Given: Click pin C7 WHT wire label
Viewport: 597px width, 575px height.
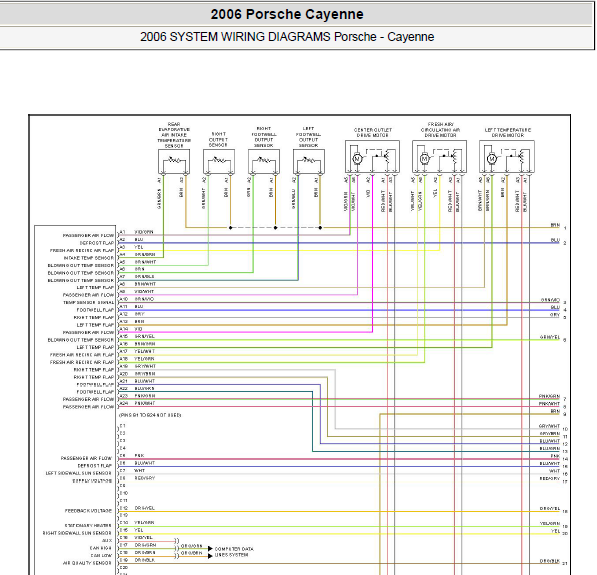Looking at the screenshot, I should click(140, 471).
